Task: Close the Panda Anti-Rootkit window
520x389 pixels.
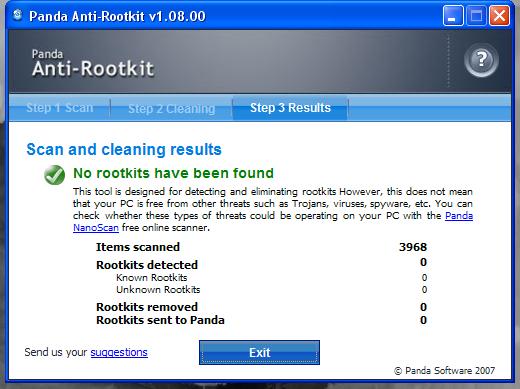Action: pos(499,15)
